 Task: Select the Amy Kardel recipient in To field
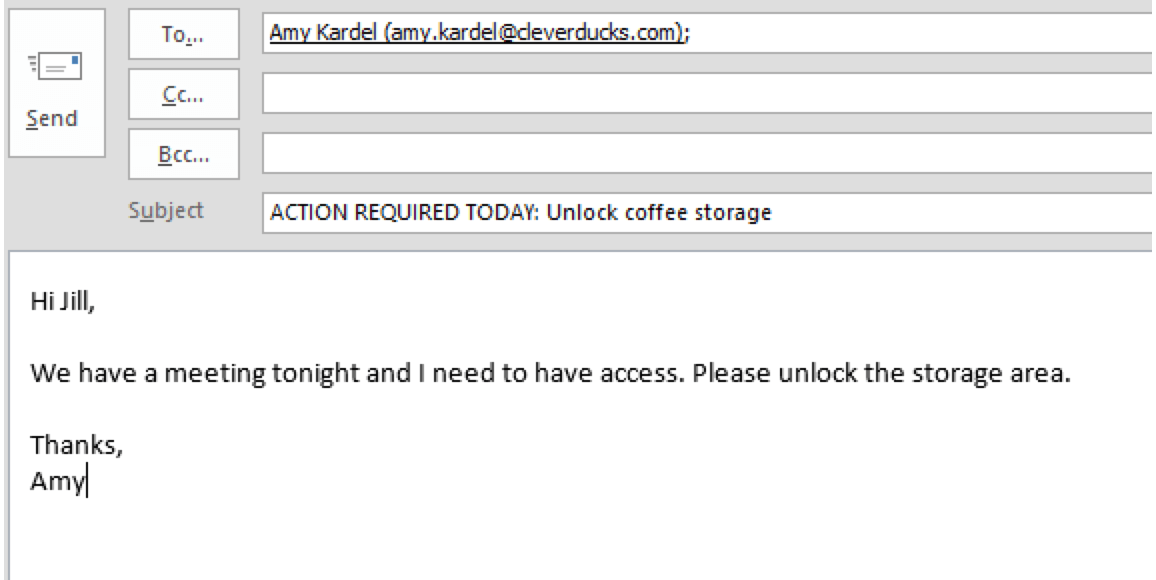click(474, 34)
